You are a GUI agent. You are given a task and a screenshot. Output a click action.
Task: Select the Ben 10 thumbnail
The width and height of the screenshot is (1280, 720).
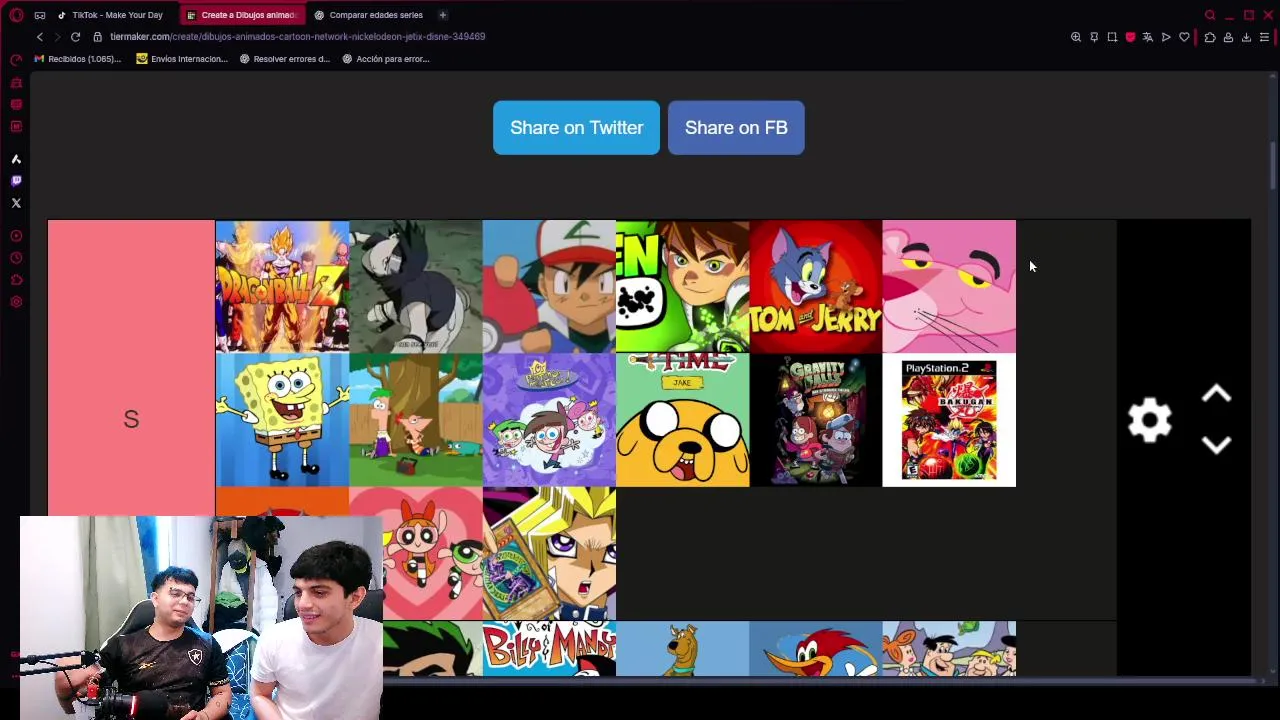[x=682, y=287]
